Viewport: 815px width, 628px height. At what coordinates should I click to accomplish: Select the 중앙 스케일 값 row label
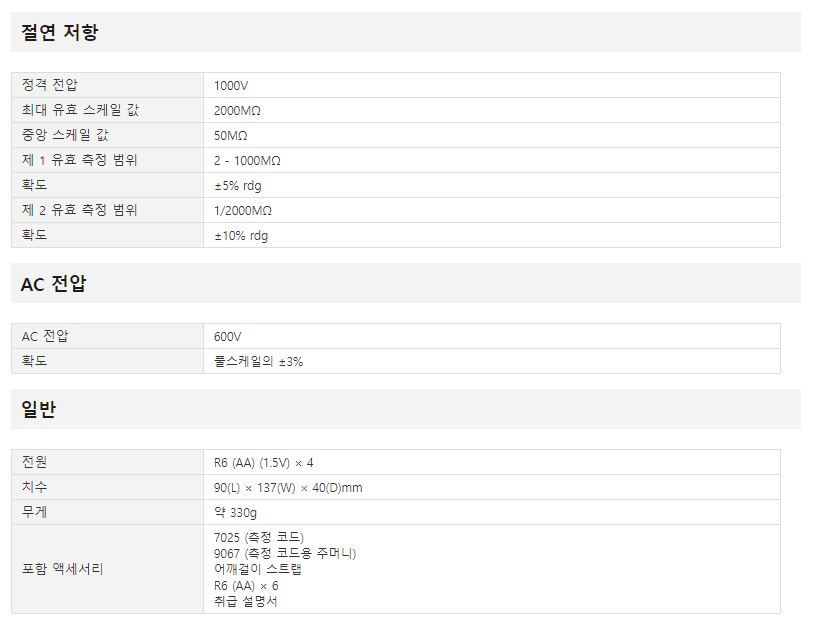(x=65, y=135)
